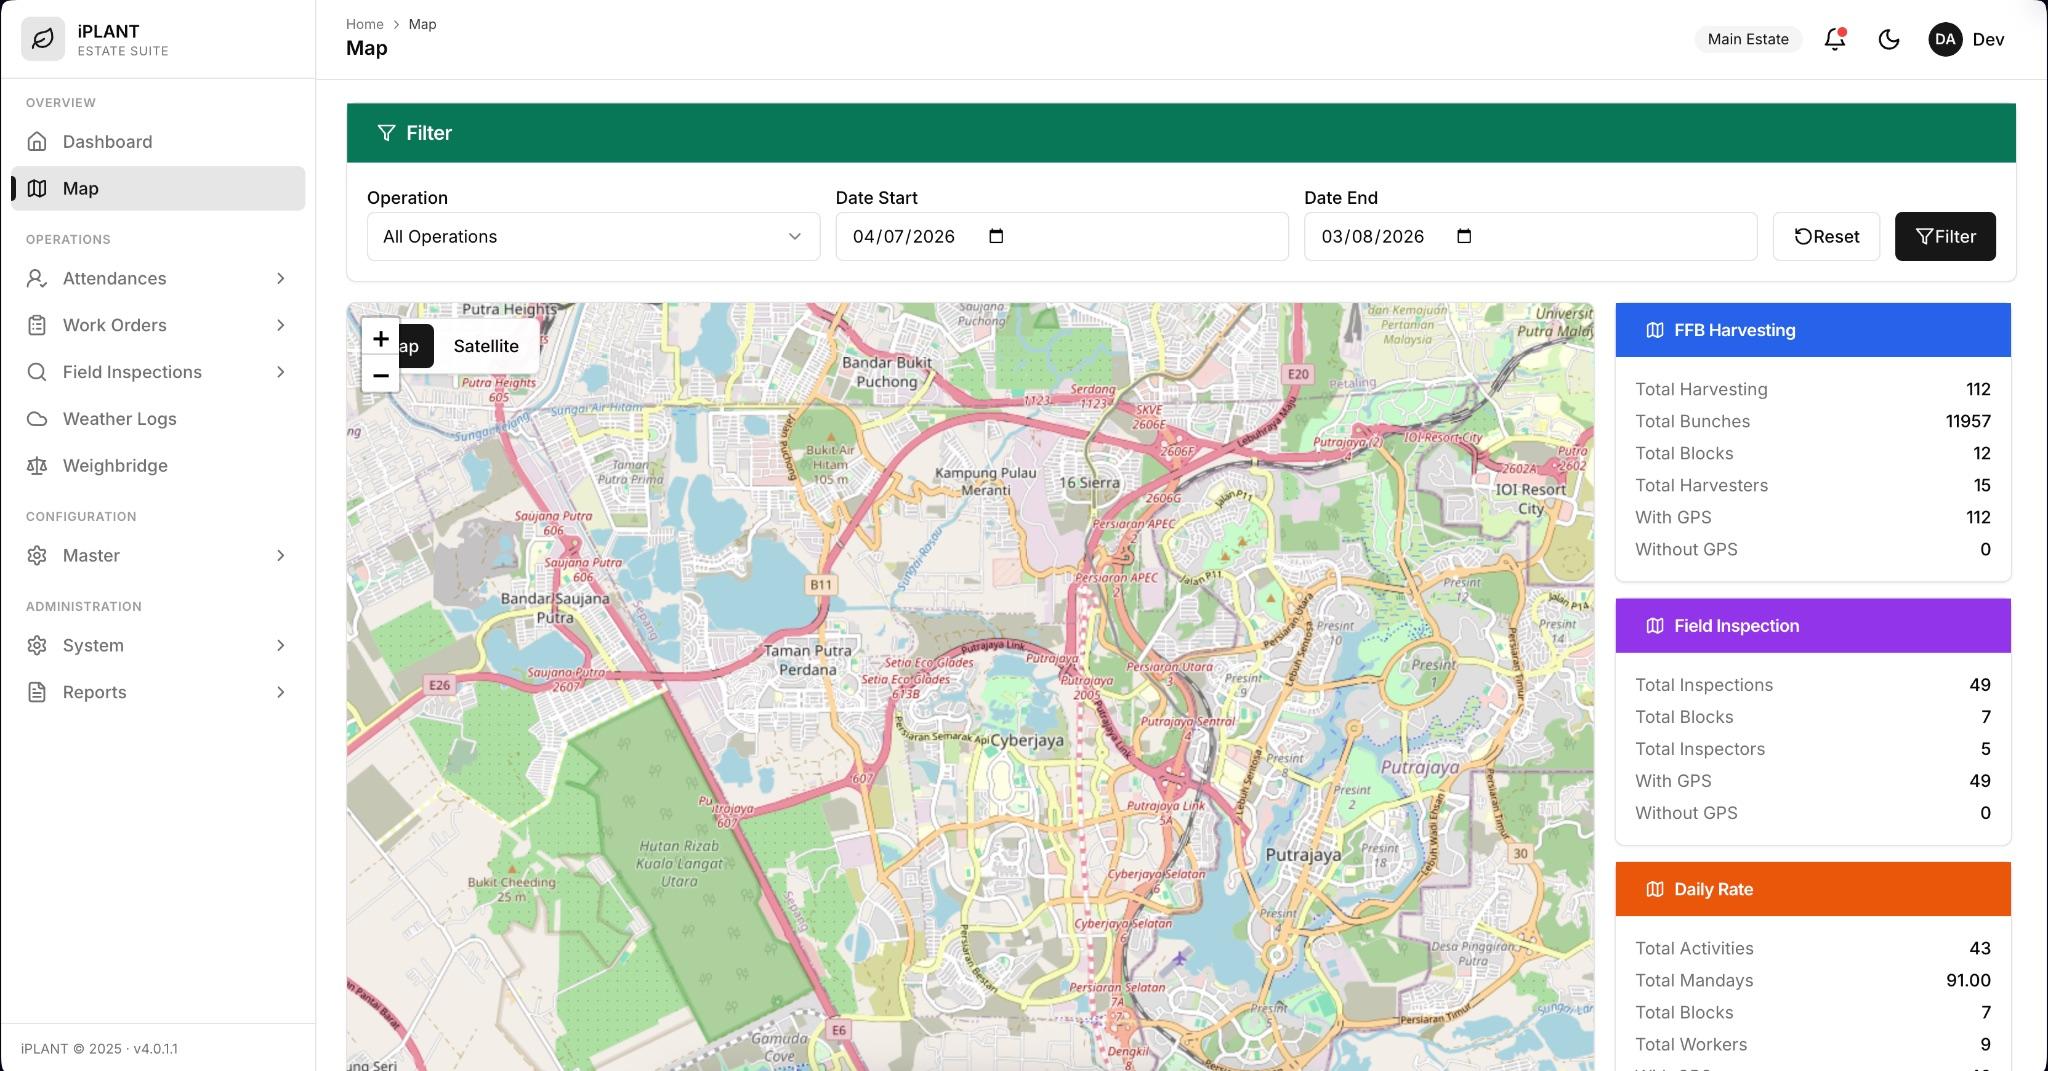This screenshot has height=1071, width=2048.
Task: Go to Dashboard in sidebar
Action: pyautogui.click(x=158, y=141)
